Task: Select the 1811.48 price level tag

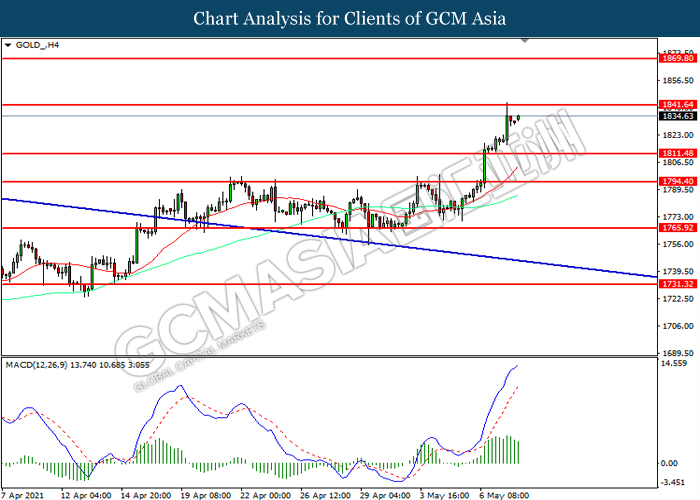Action: click(x=678, y=154)
